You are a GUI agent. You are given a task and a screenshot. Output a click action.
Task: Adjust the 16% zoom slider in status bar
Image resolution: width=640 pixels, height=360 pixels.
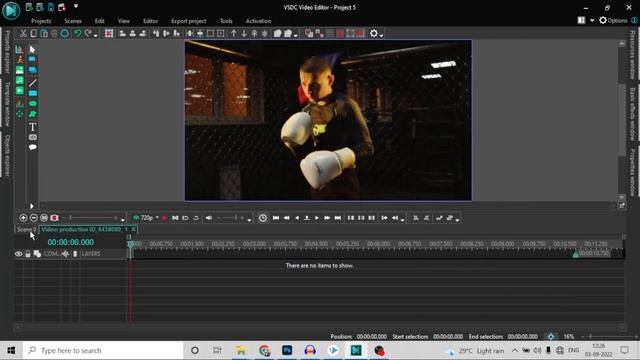click(x=608, y=337)
